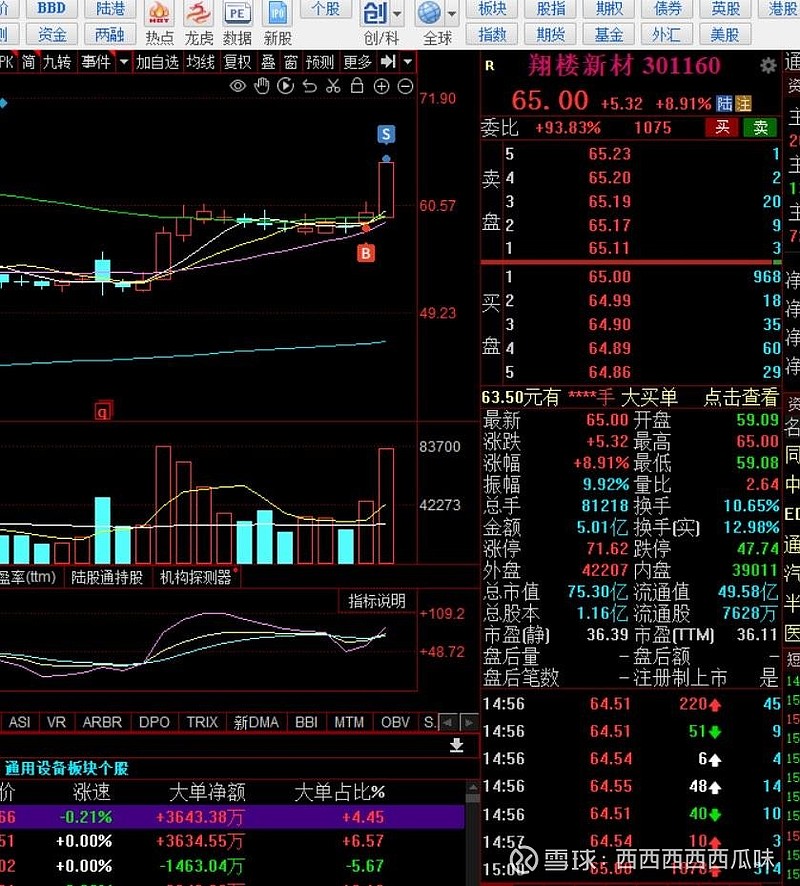Start chart replay with the play icon
This screenshot has width=800, height=886.
pyautogui.click(x=285, y=86)
